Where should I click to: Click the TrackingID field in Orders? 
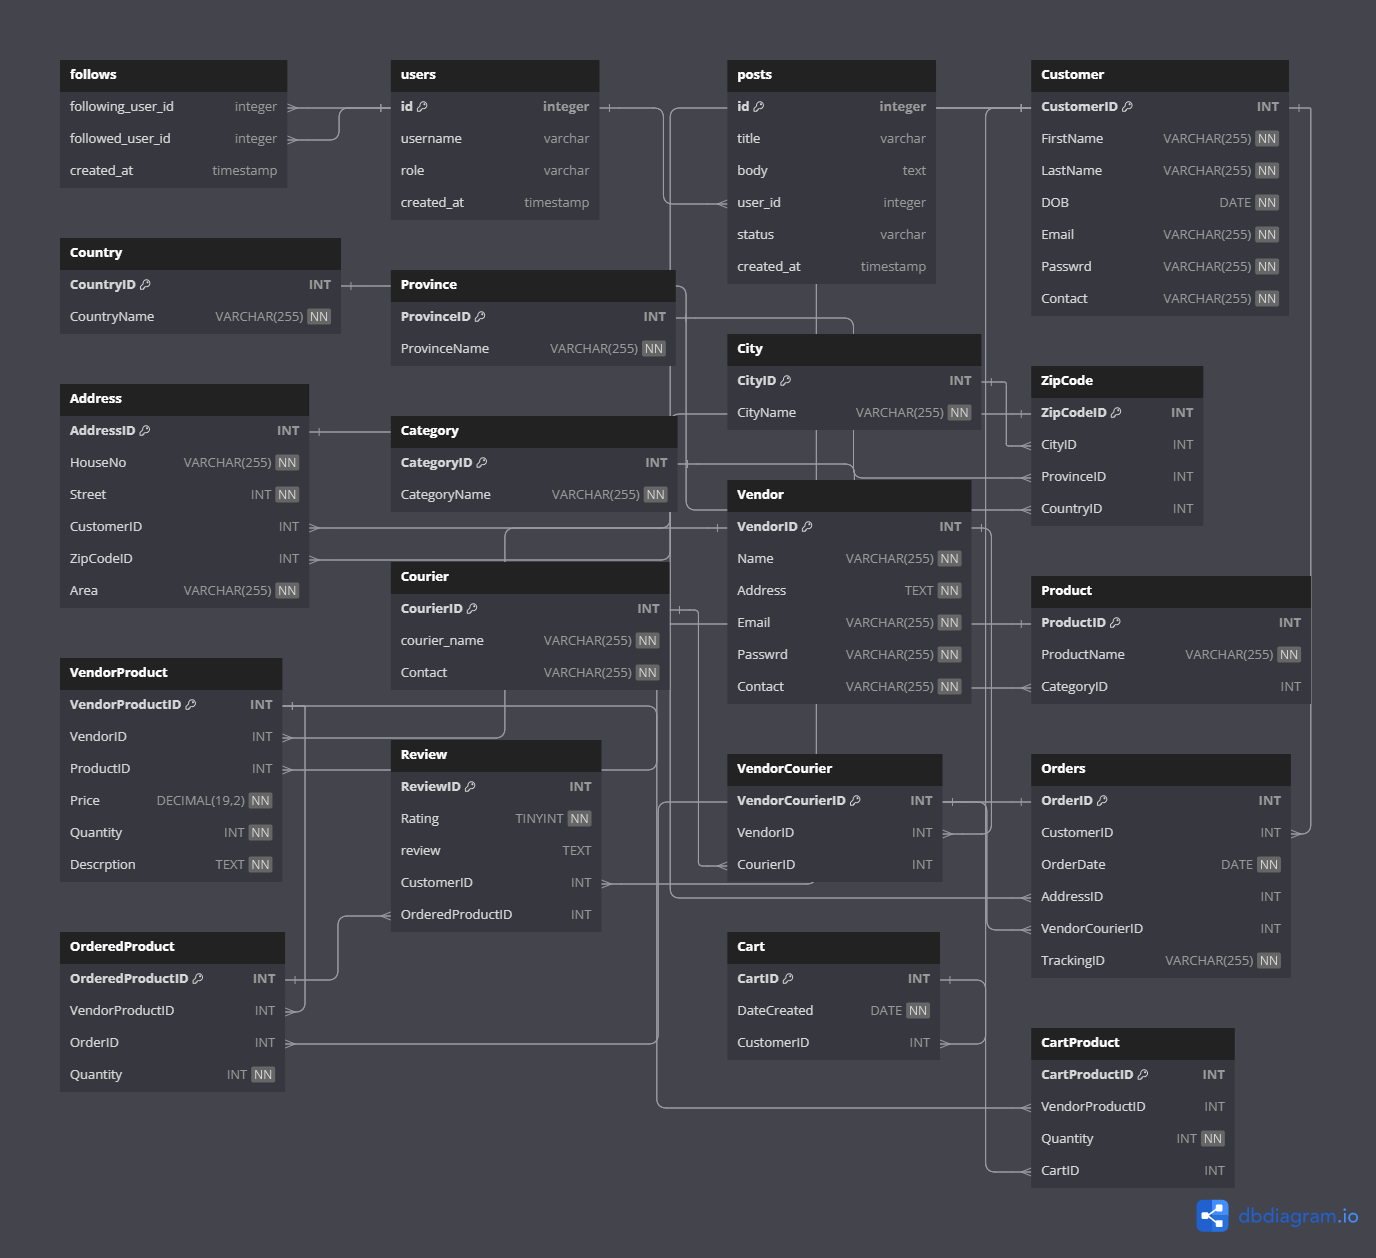point(1160,961)
